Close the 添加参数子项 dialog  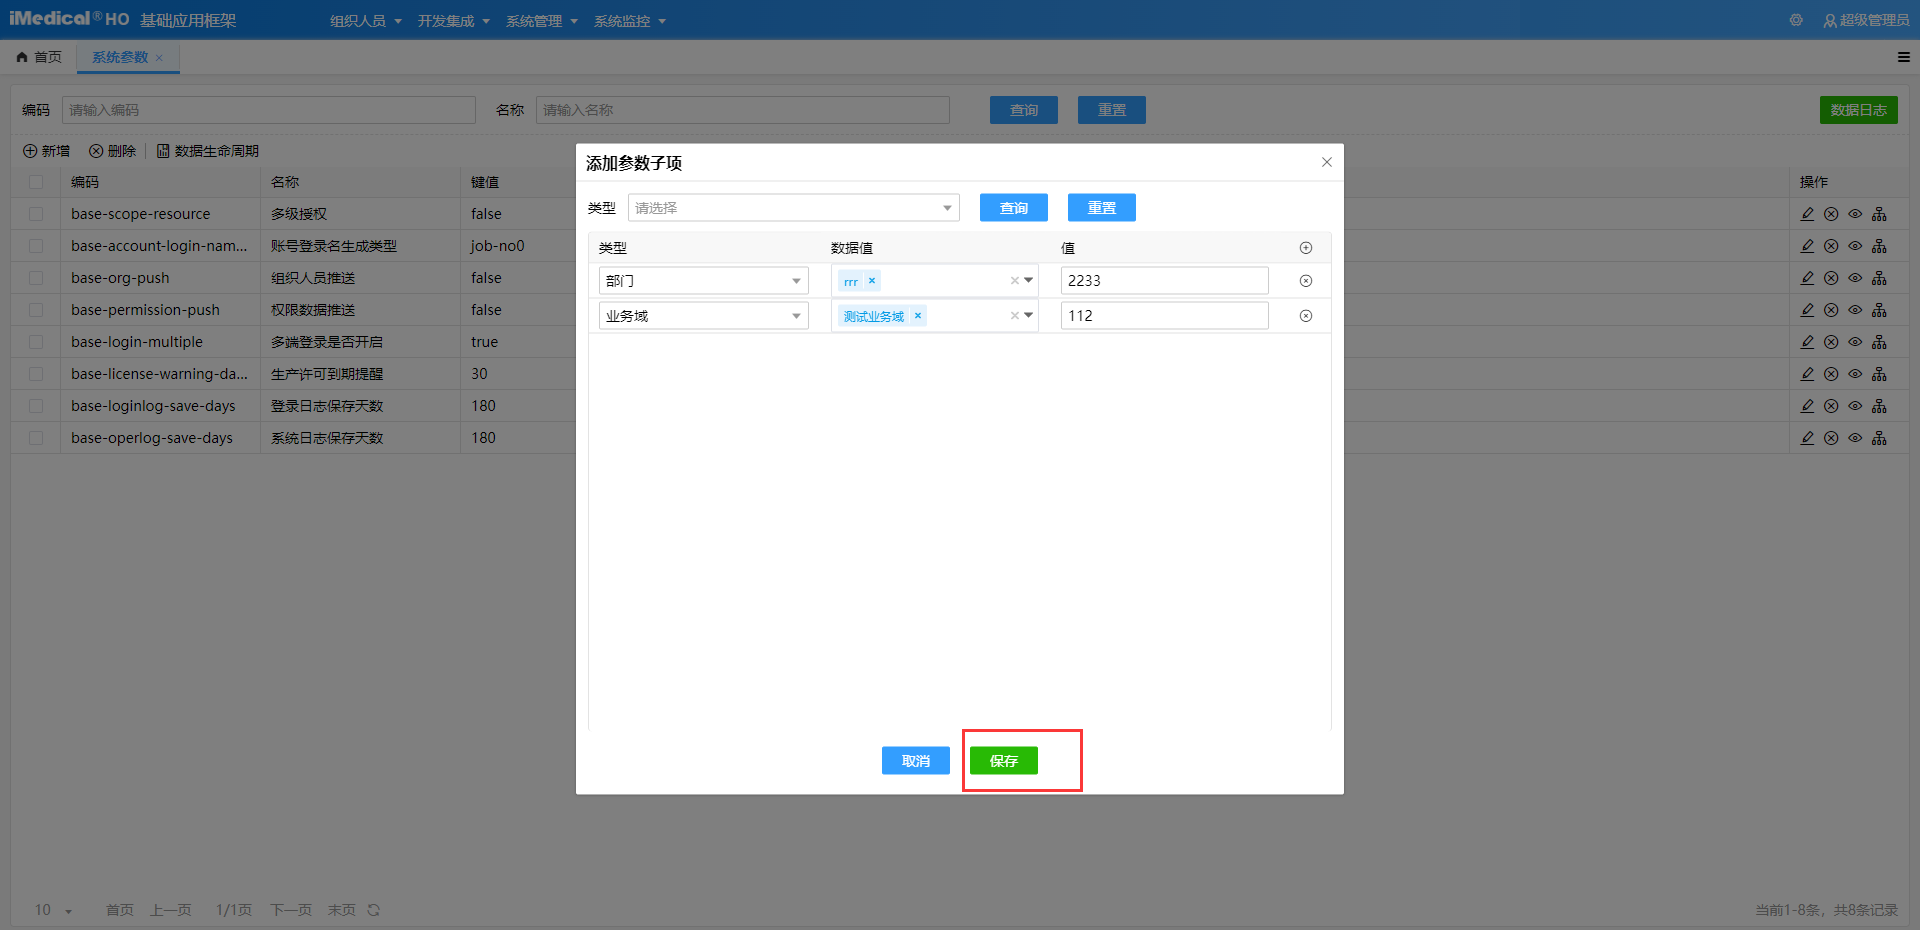pos(1327,162)
